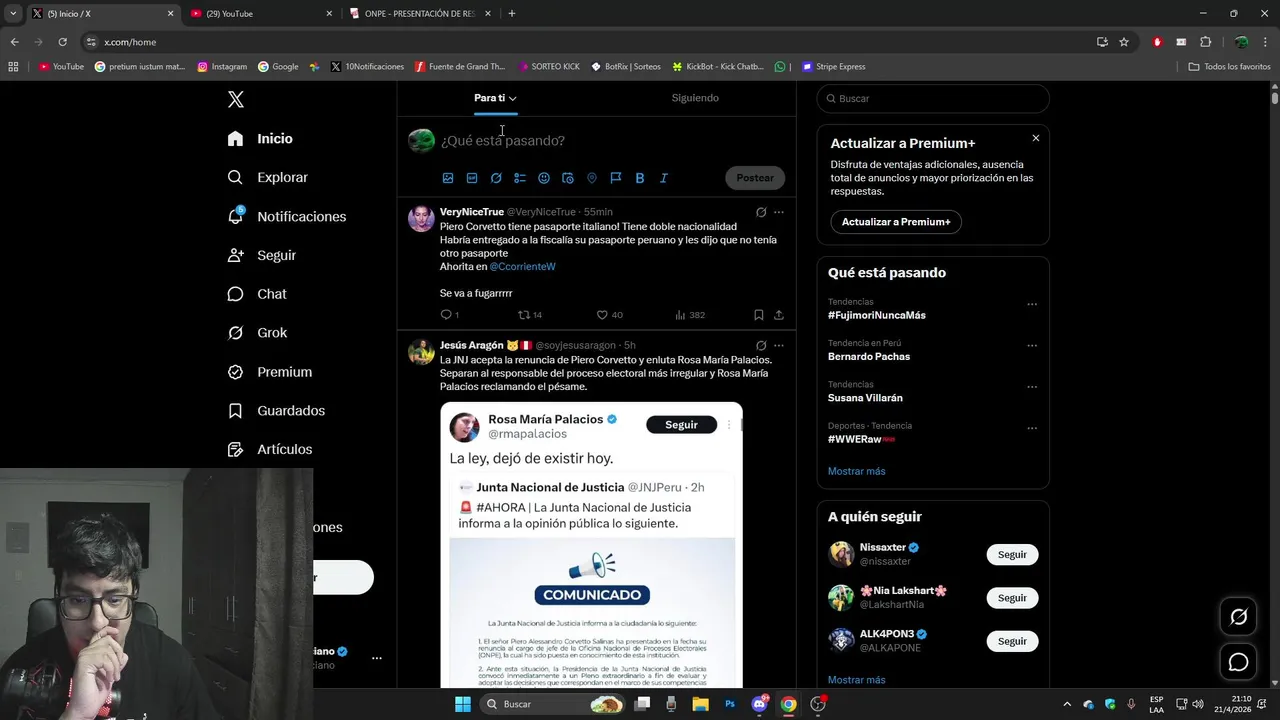Bookmark VeryNiceTrue's post
The height and width of the screenshot is (720, 1280).
pos(759,315)
